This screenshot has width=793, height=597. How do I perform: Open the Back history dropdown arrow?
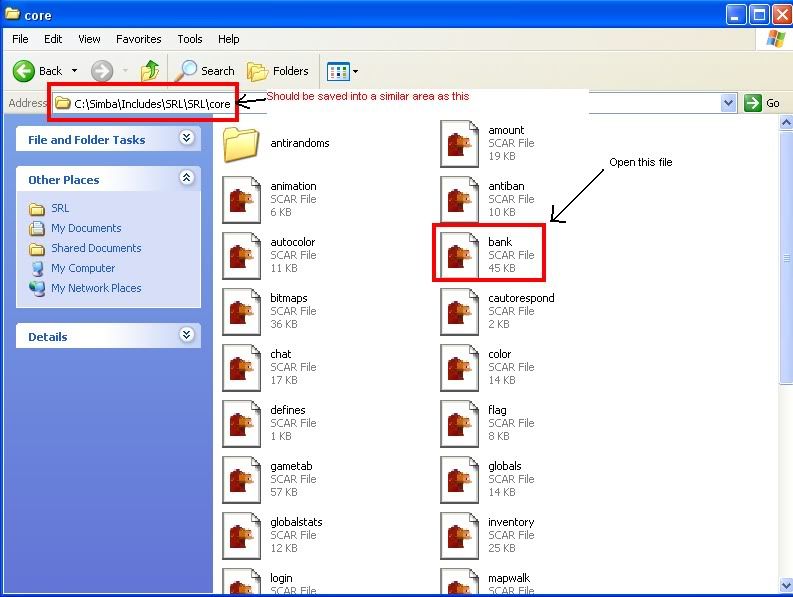pos(74,71)
